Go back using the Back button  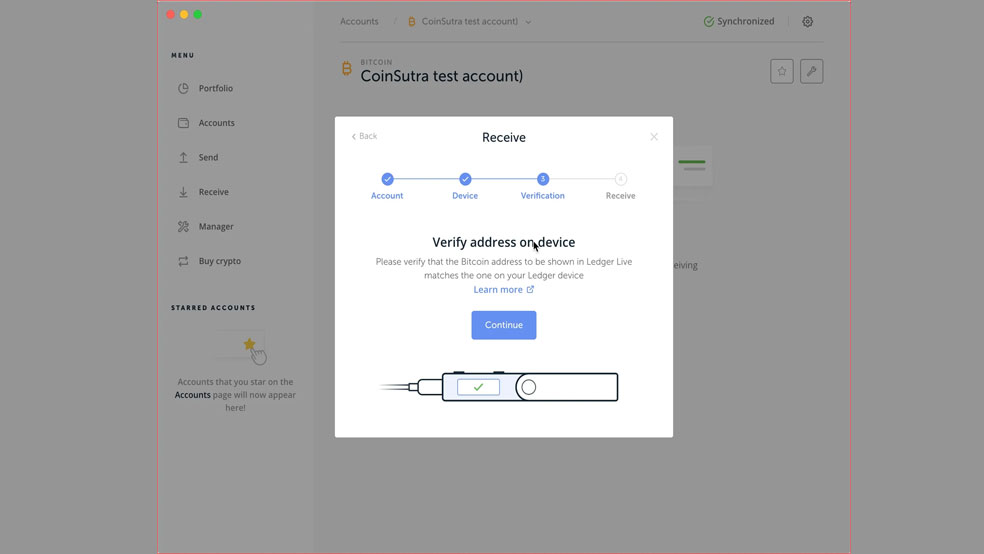pos(364,136)
